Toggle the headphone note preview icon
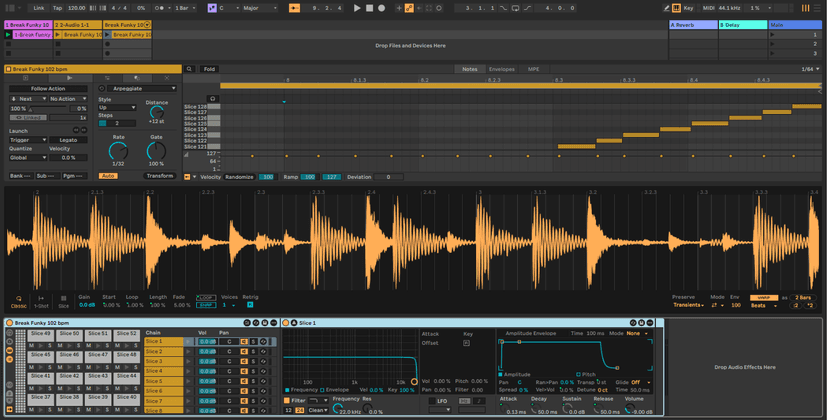 point(212,98)
